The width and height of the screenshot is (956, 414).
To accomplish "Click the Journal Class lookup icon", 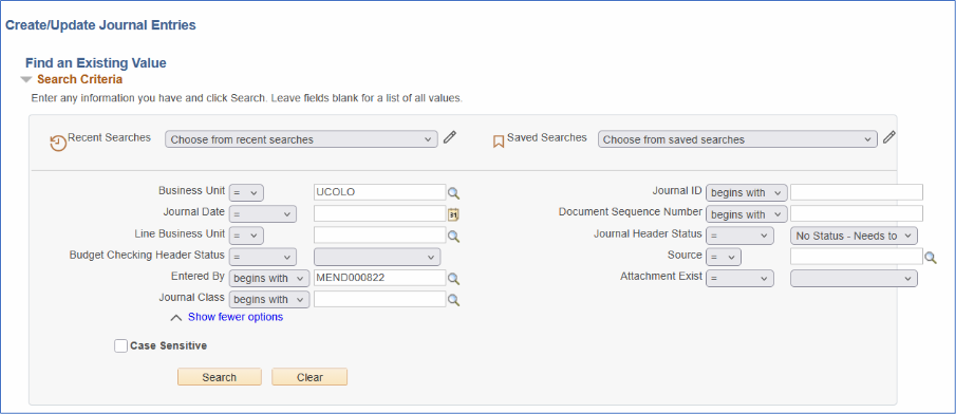I will coord(453,299).
